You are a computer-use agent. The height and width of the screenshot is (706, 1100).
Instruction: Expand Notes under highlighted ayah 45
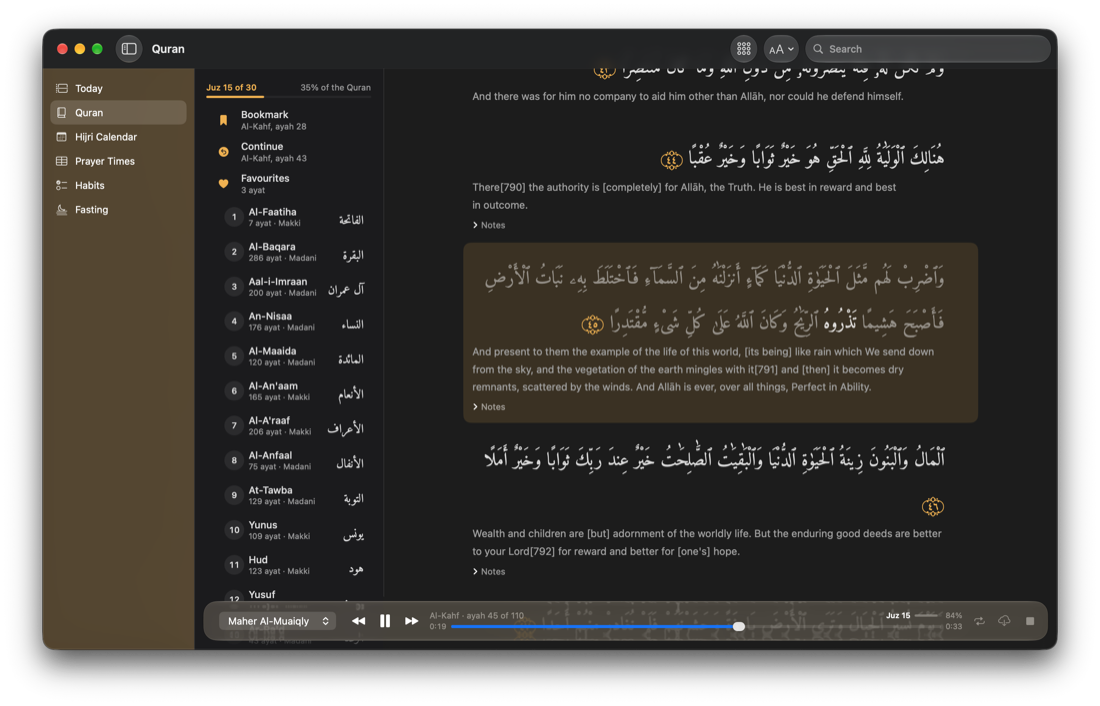coord(489,407)
